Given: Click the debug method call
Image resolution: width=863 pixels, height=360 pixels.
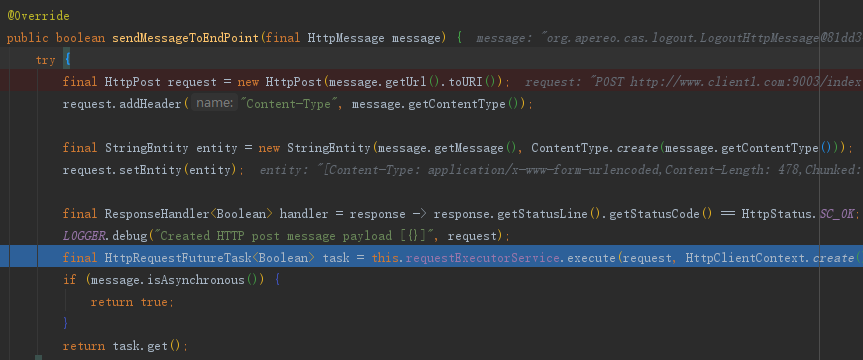Looking at the screenshot, I should coord(129,236).
